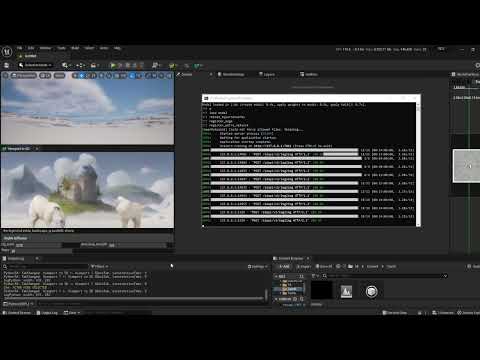Select the Viewport 2 tab
Screen dimensions: 480x360
17,148
